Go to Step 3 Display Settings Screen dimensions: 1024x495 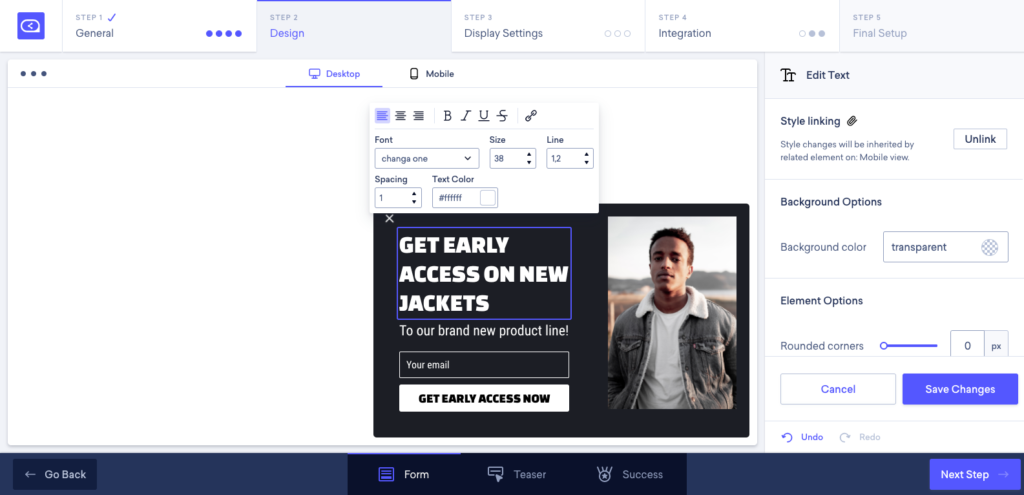tap(548, 26)
